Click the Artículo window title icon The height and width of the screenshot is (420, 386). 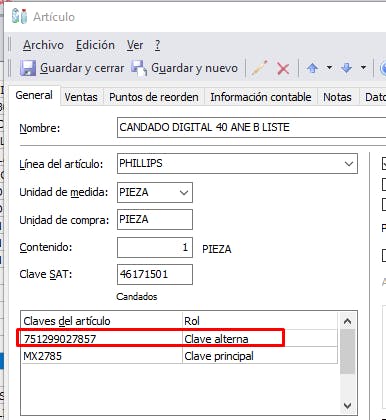click(19, 16)
